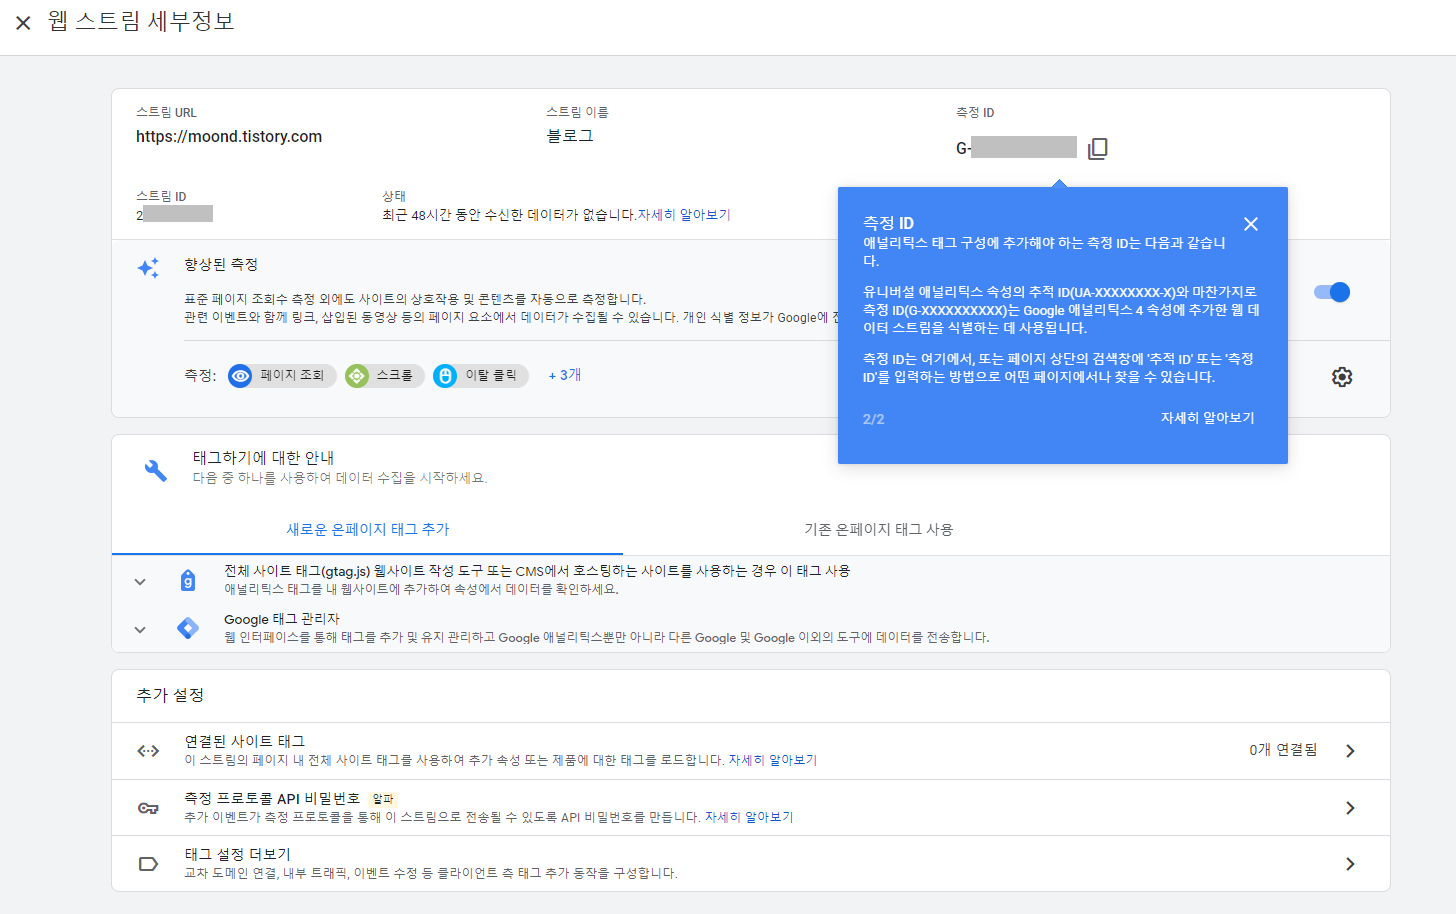Viewport: 1456px width, 914px height.
Task: Click the connected site tags code icon
Action: click(x=148, y=751)
